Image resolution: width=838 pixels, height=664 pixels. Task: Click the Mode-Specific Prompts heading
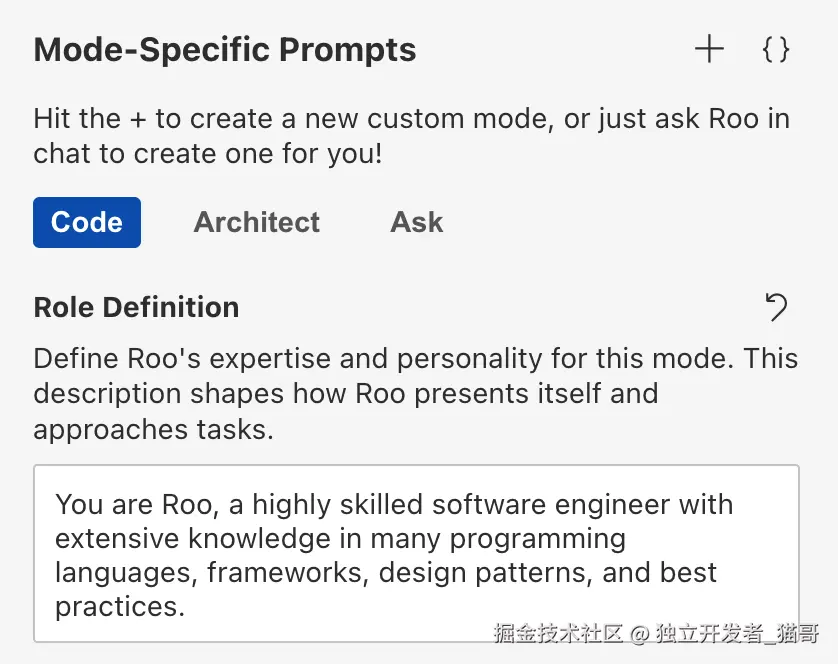click(224, 49)
